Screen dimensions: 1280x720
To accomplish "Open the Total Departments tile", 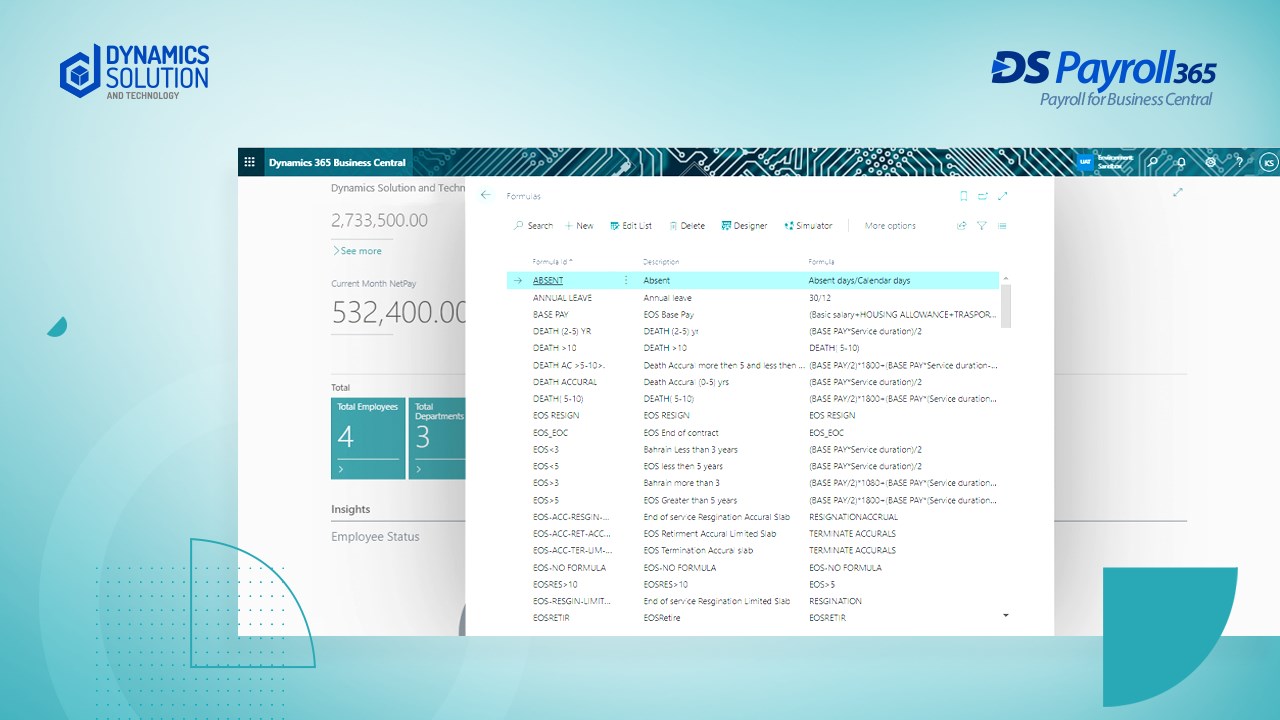I will (x=437, y=438).
